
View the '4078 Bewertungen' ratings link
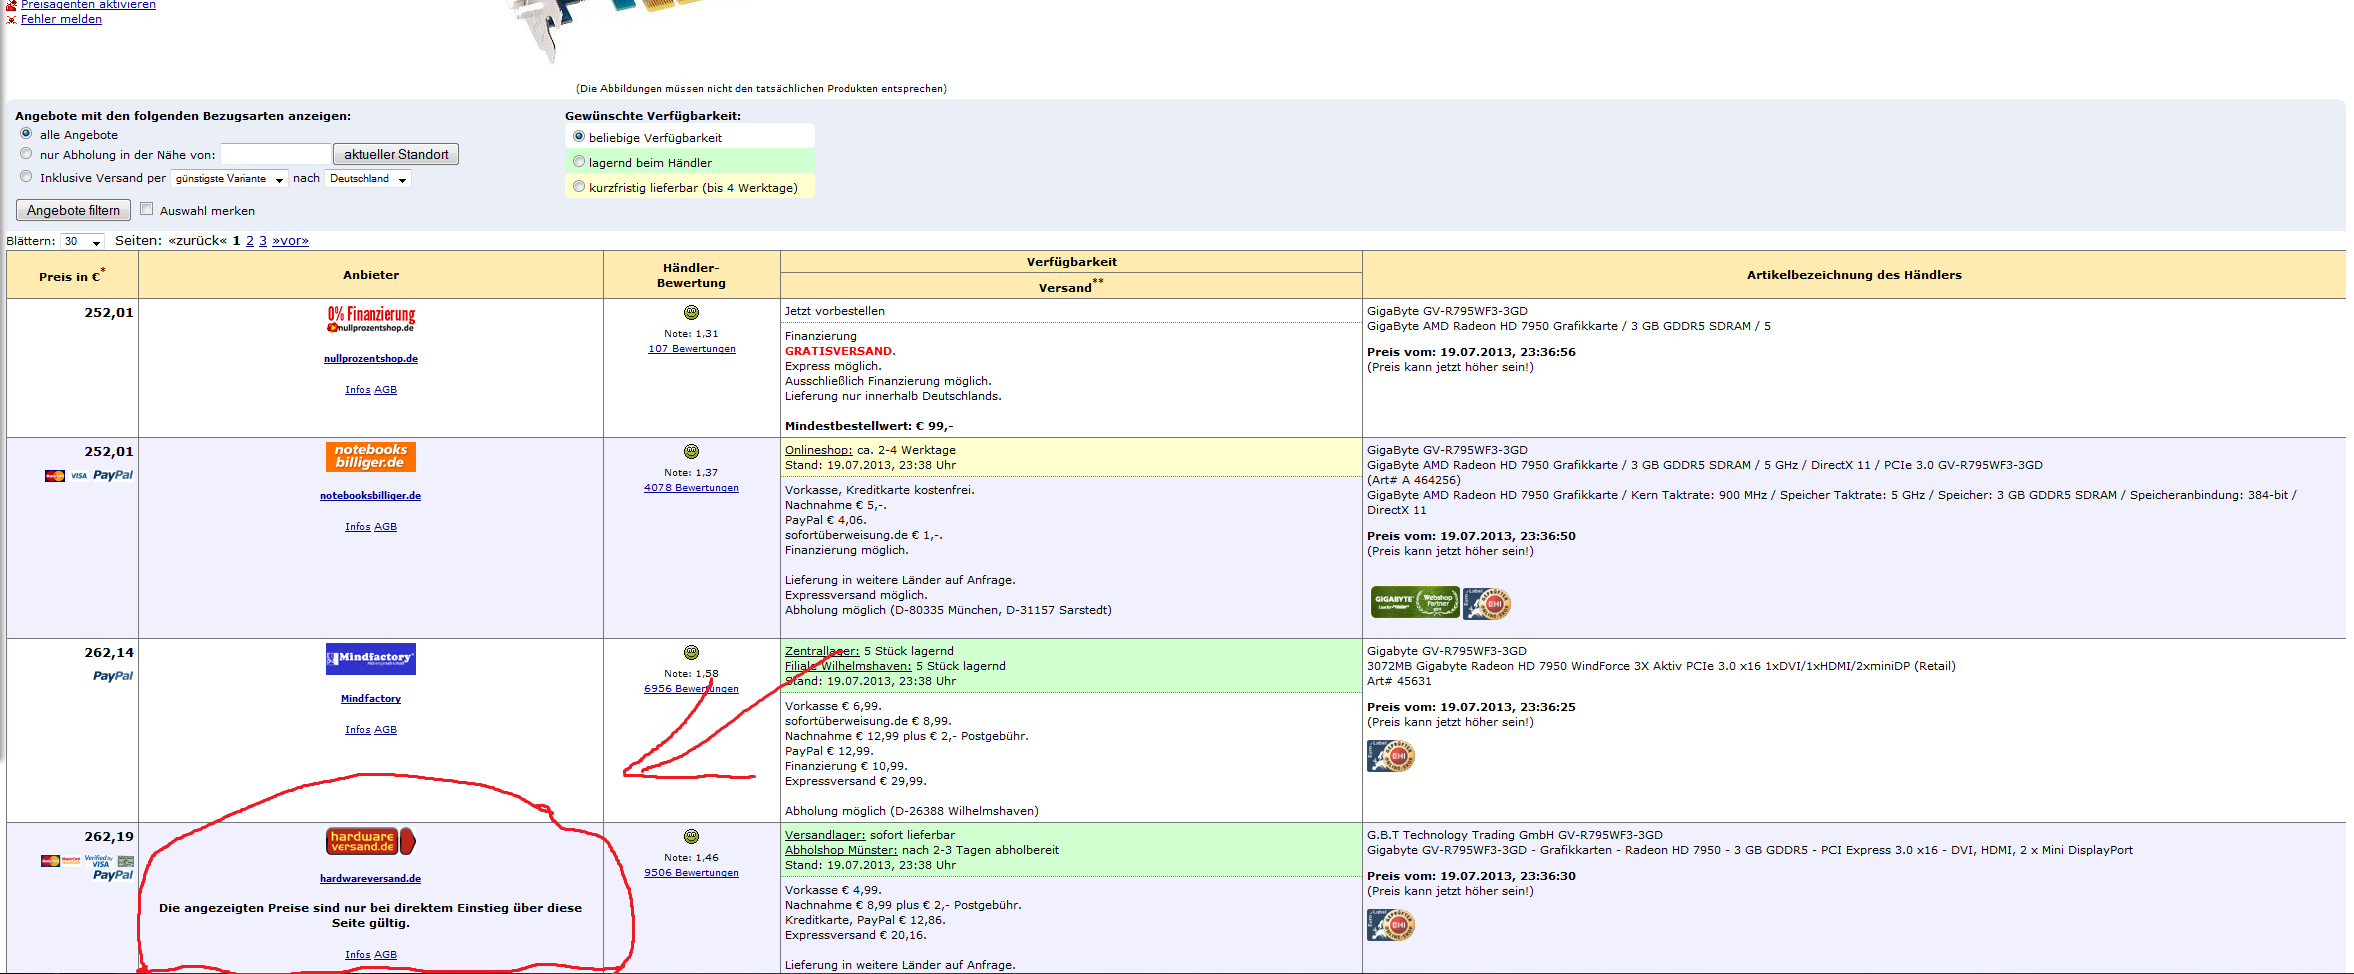[692, 488]
